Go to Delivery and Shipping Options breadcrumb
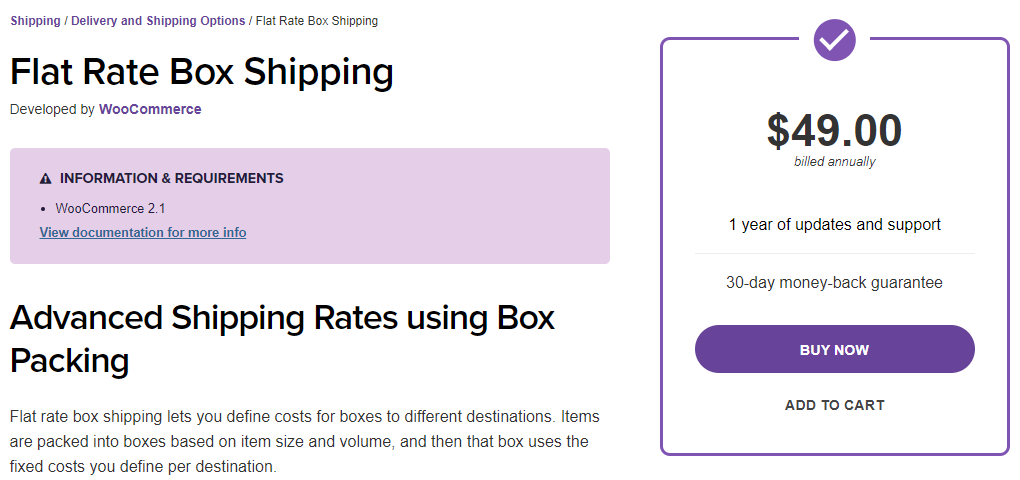1020x480 pixels. pyautogui.click(x=158, y=21)
